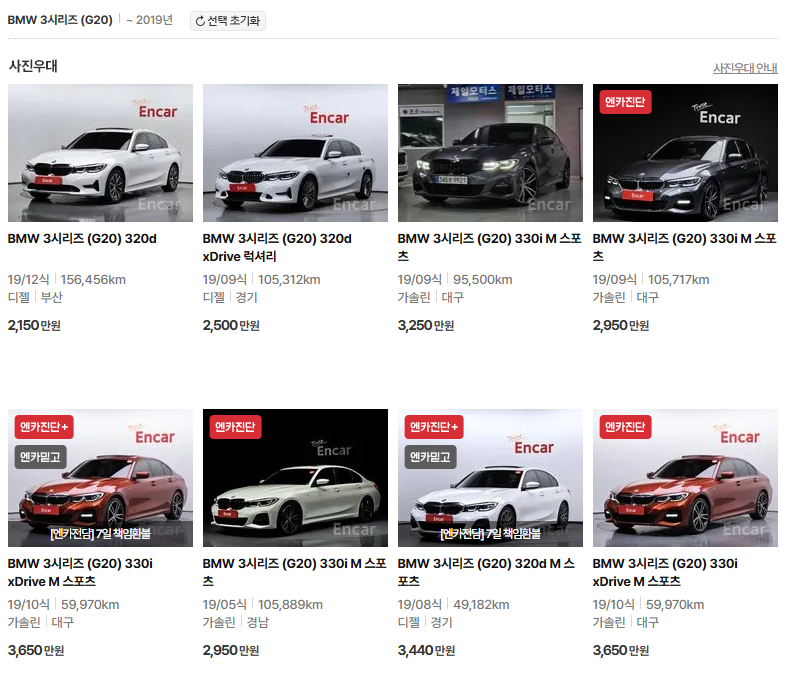This screenshot has width=786, height=676.
Task: Open the 사진우대 안내 link
Action: click(745, 68)
